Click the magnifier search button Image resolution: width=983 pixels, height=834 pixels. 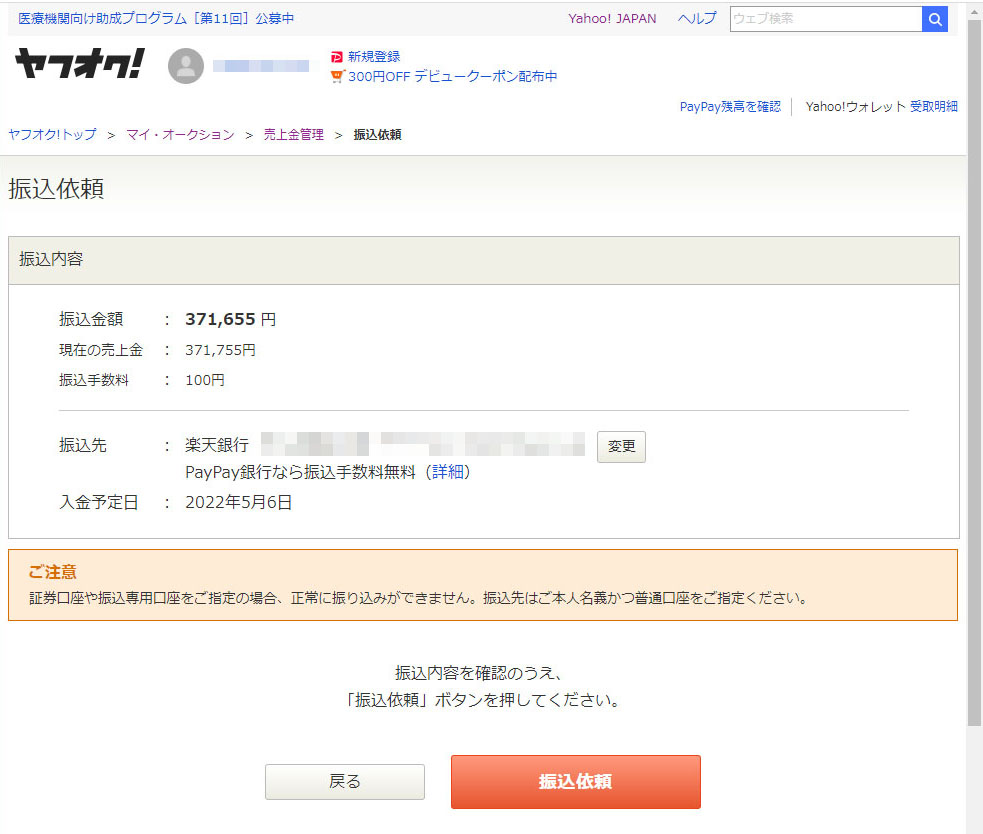coord(934,19)
